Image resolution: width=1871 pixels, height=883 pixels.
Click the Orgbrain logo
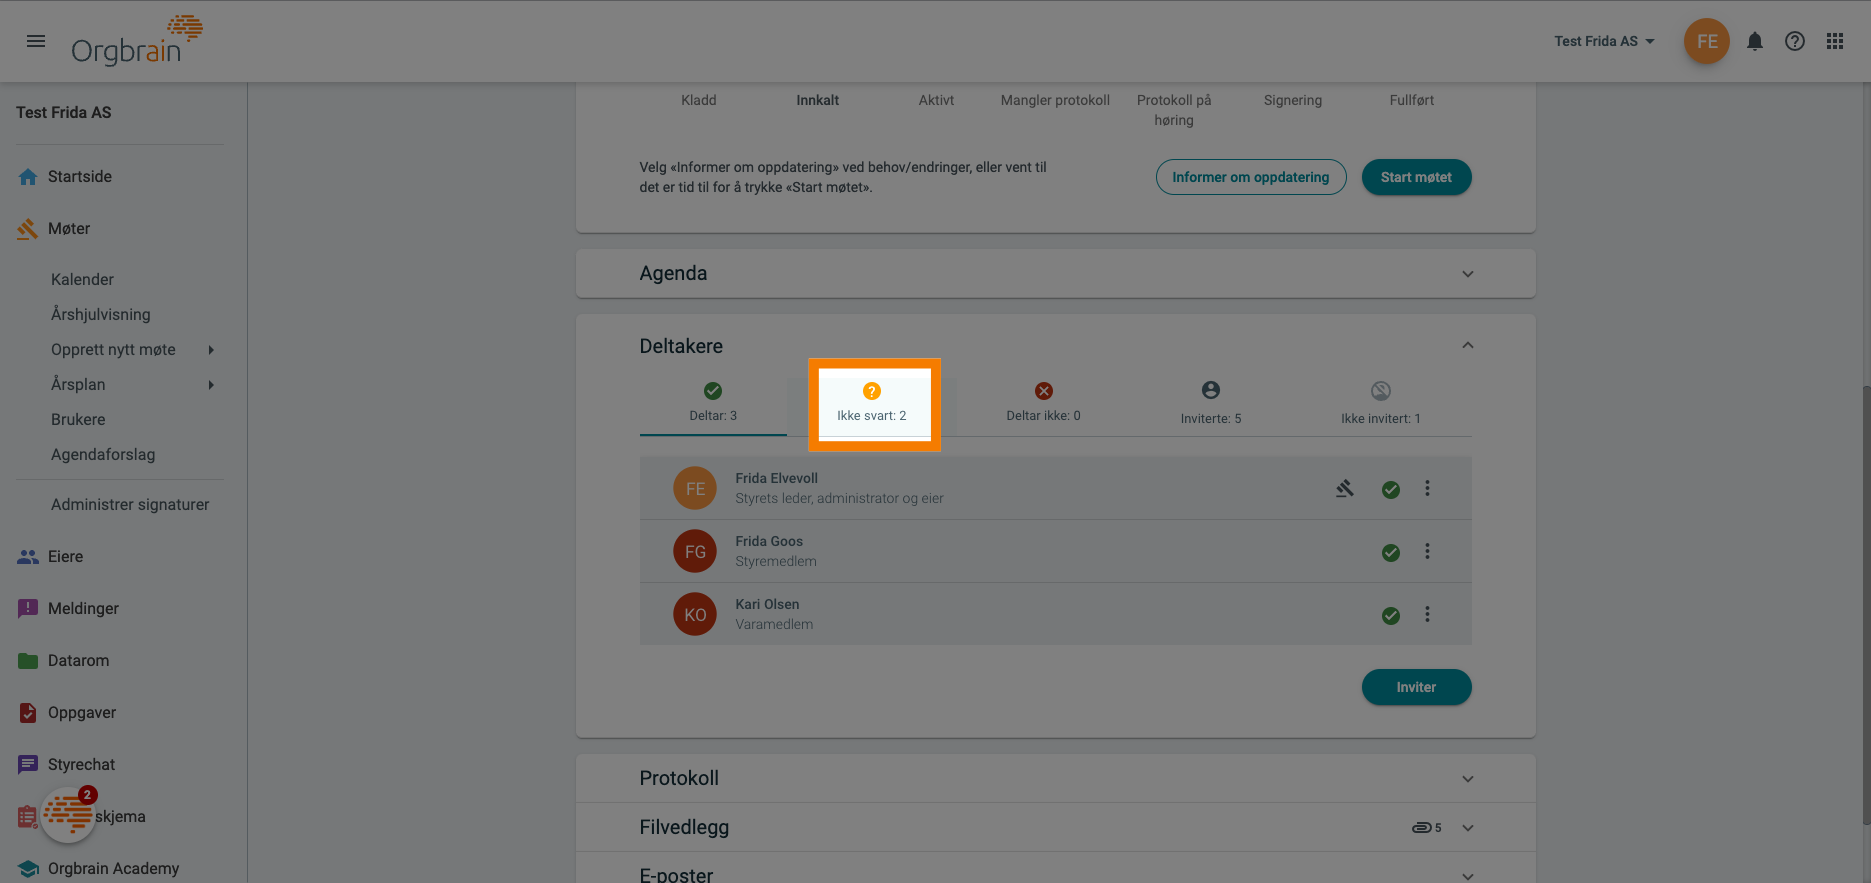pyautogui.click(x=137, y=40)
